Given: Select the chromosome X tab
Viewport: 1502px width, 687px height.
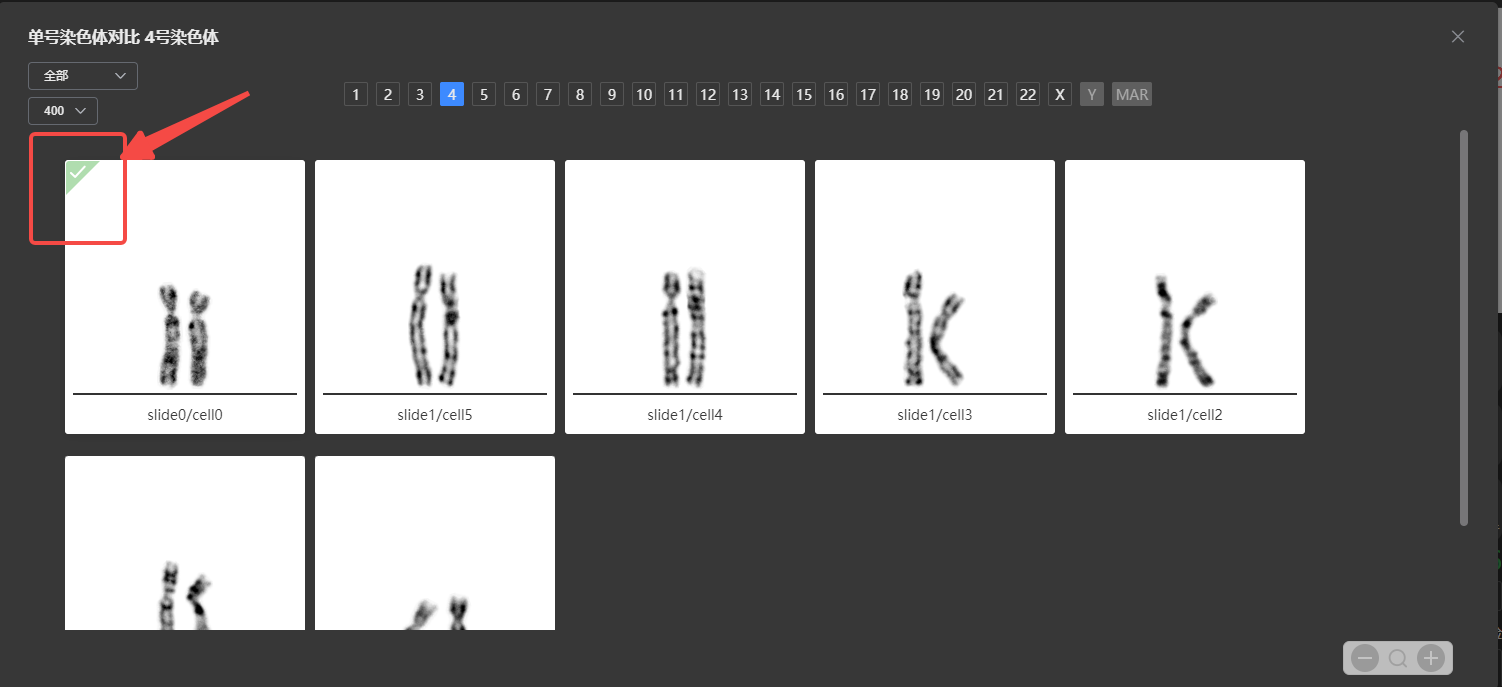Looking at the screenshot, I should (x=1060, y=95).
